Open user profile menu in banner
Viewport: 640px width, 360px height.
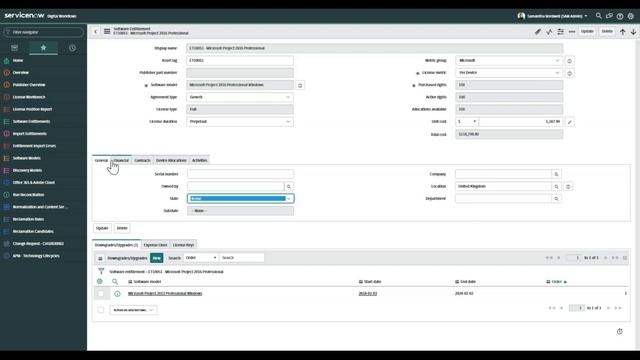click(x=553, y=16)
